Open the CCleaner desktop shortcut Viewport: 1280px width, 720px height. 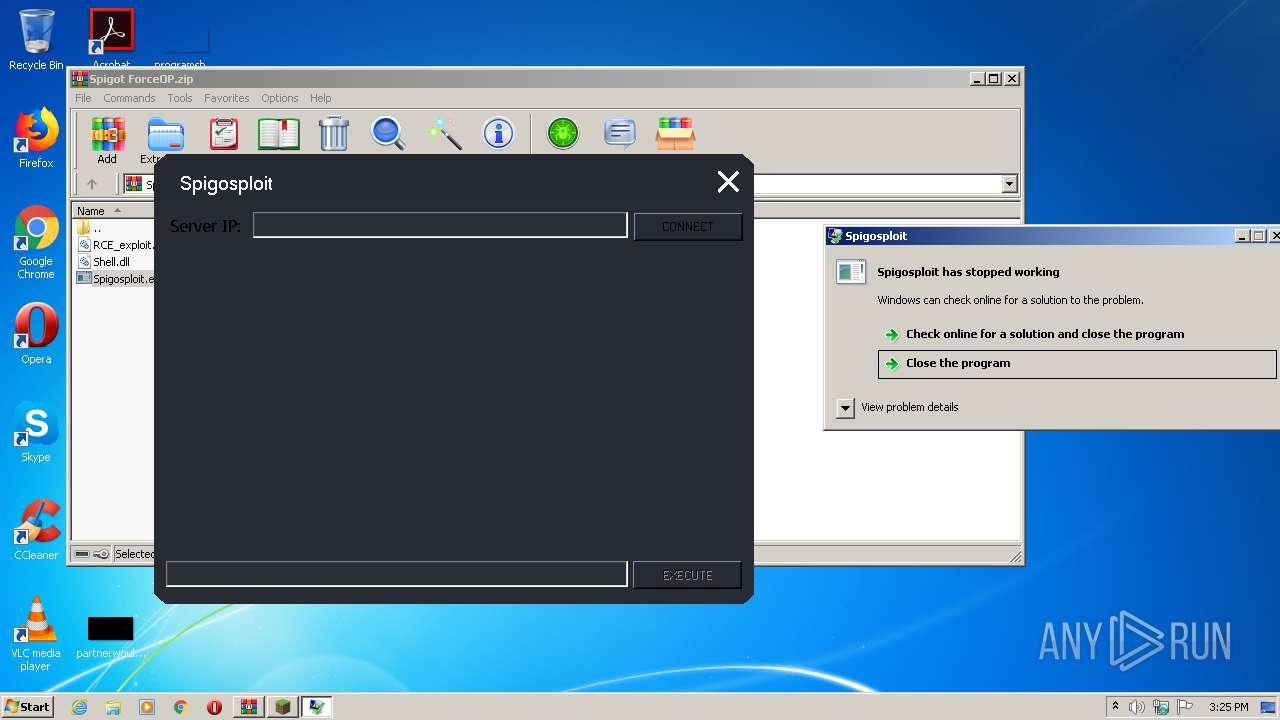[x=36, y=530]
